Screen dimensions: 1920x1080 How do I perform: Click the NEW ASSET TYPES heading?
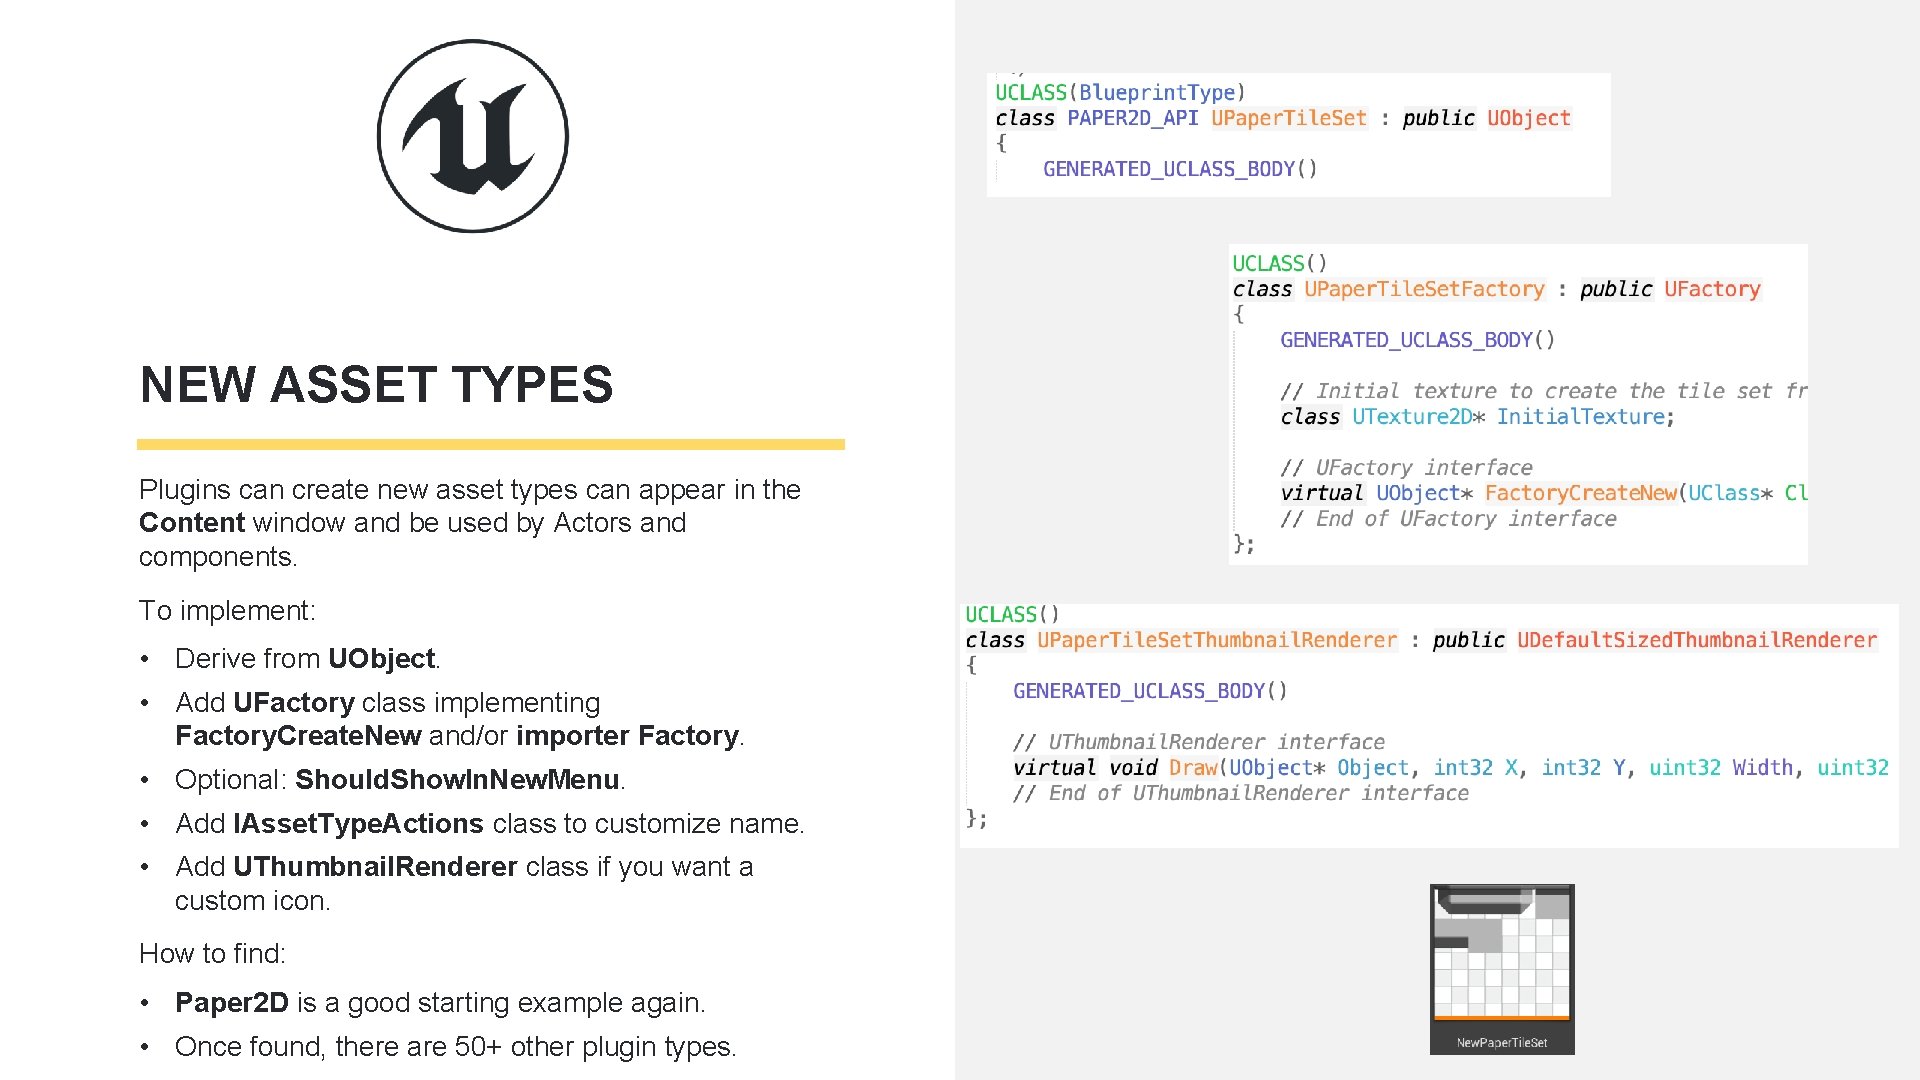(376, 385)
